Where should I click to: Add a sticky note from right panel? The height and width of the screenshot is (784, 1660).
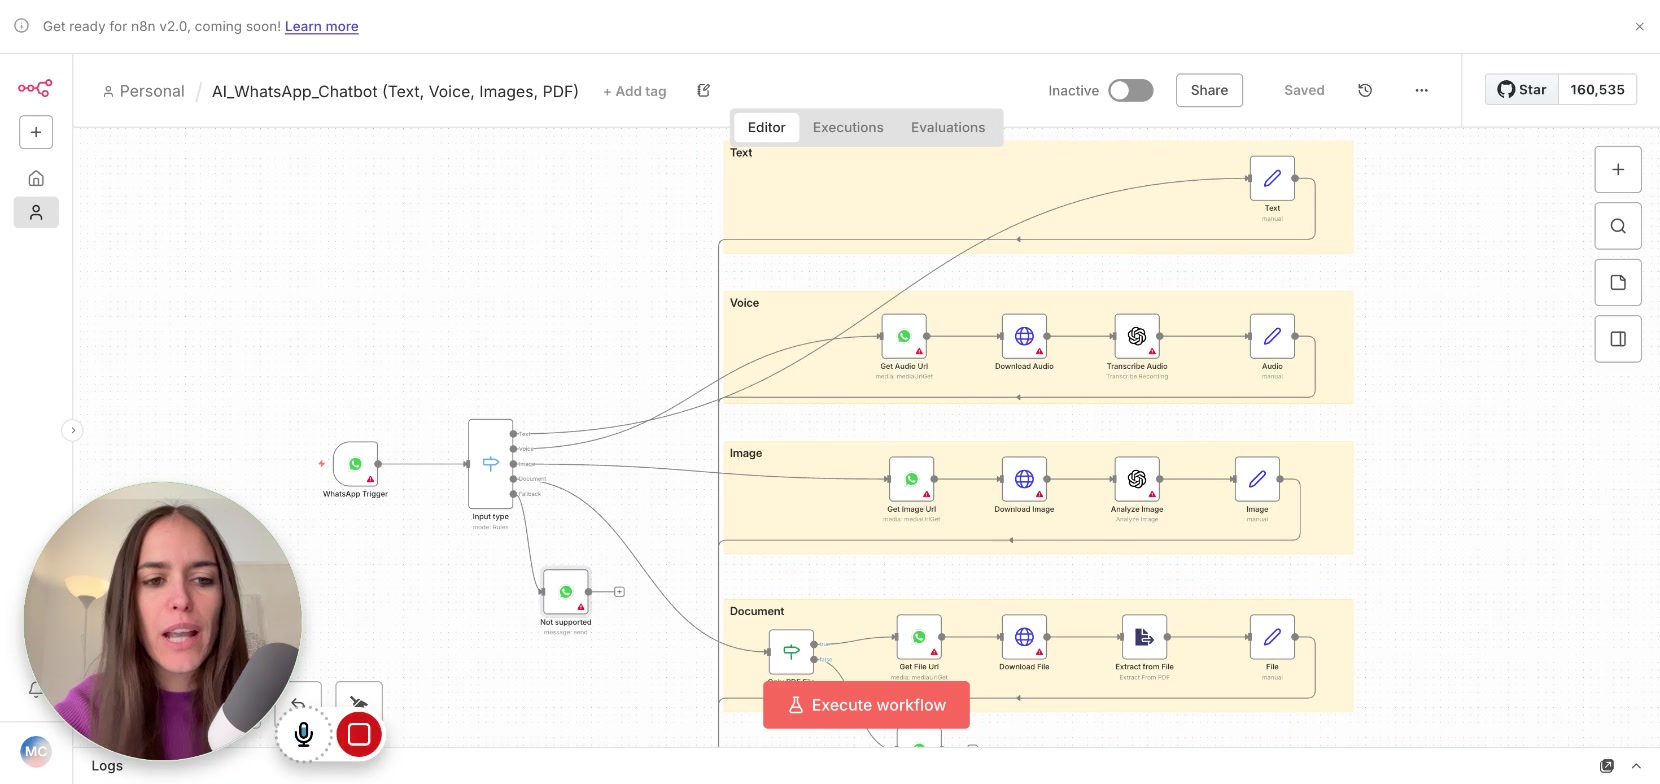[1617, 283]
